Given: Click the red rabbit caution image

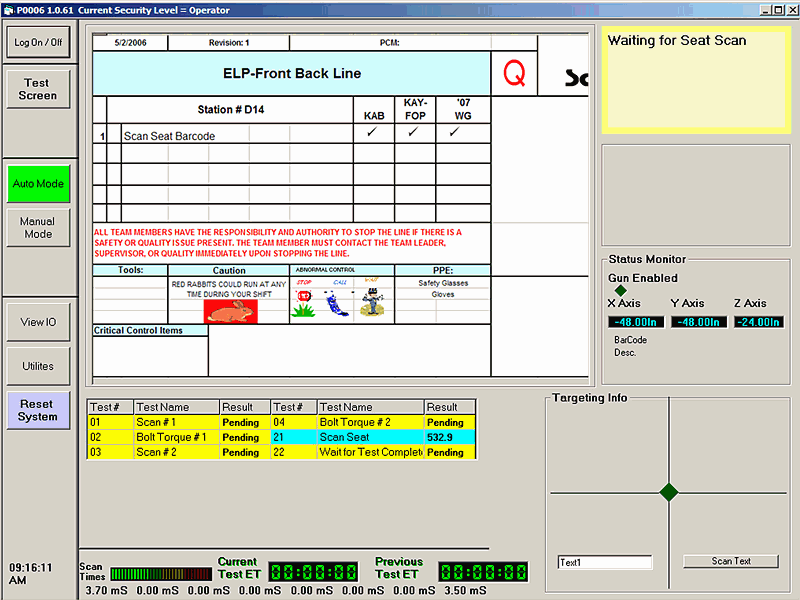Looking at the screenshot, I should pyautogui.click(x=231, y=311).
